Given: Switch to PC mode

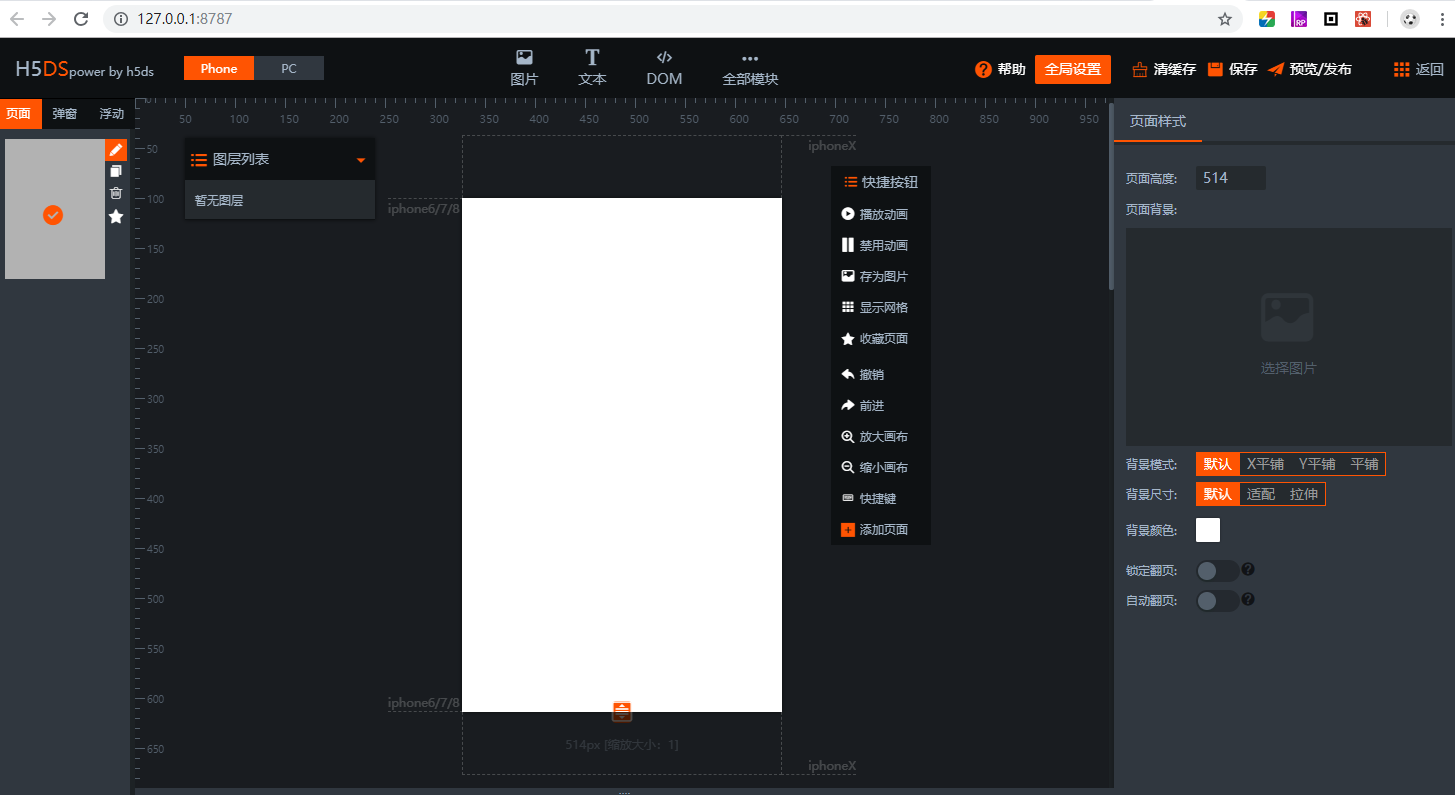Looking at the screenshot, I should [x=289, y=68].
